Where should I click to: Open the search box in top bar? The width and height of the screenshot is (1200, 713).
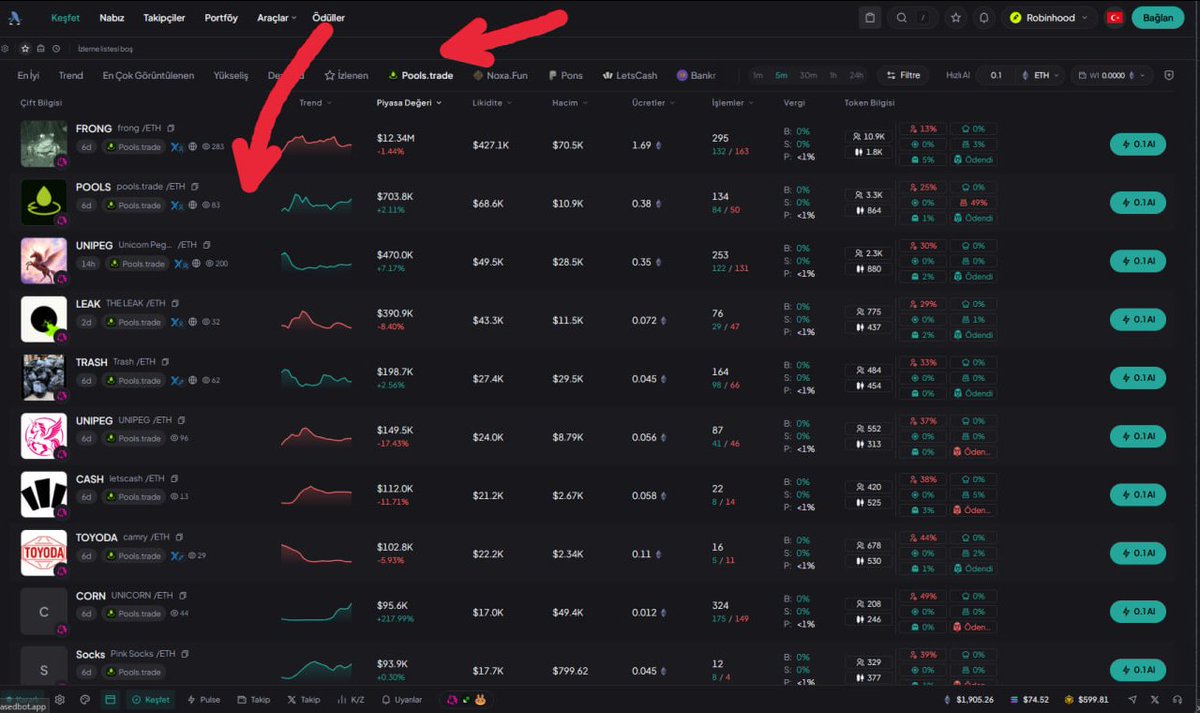915,18
